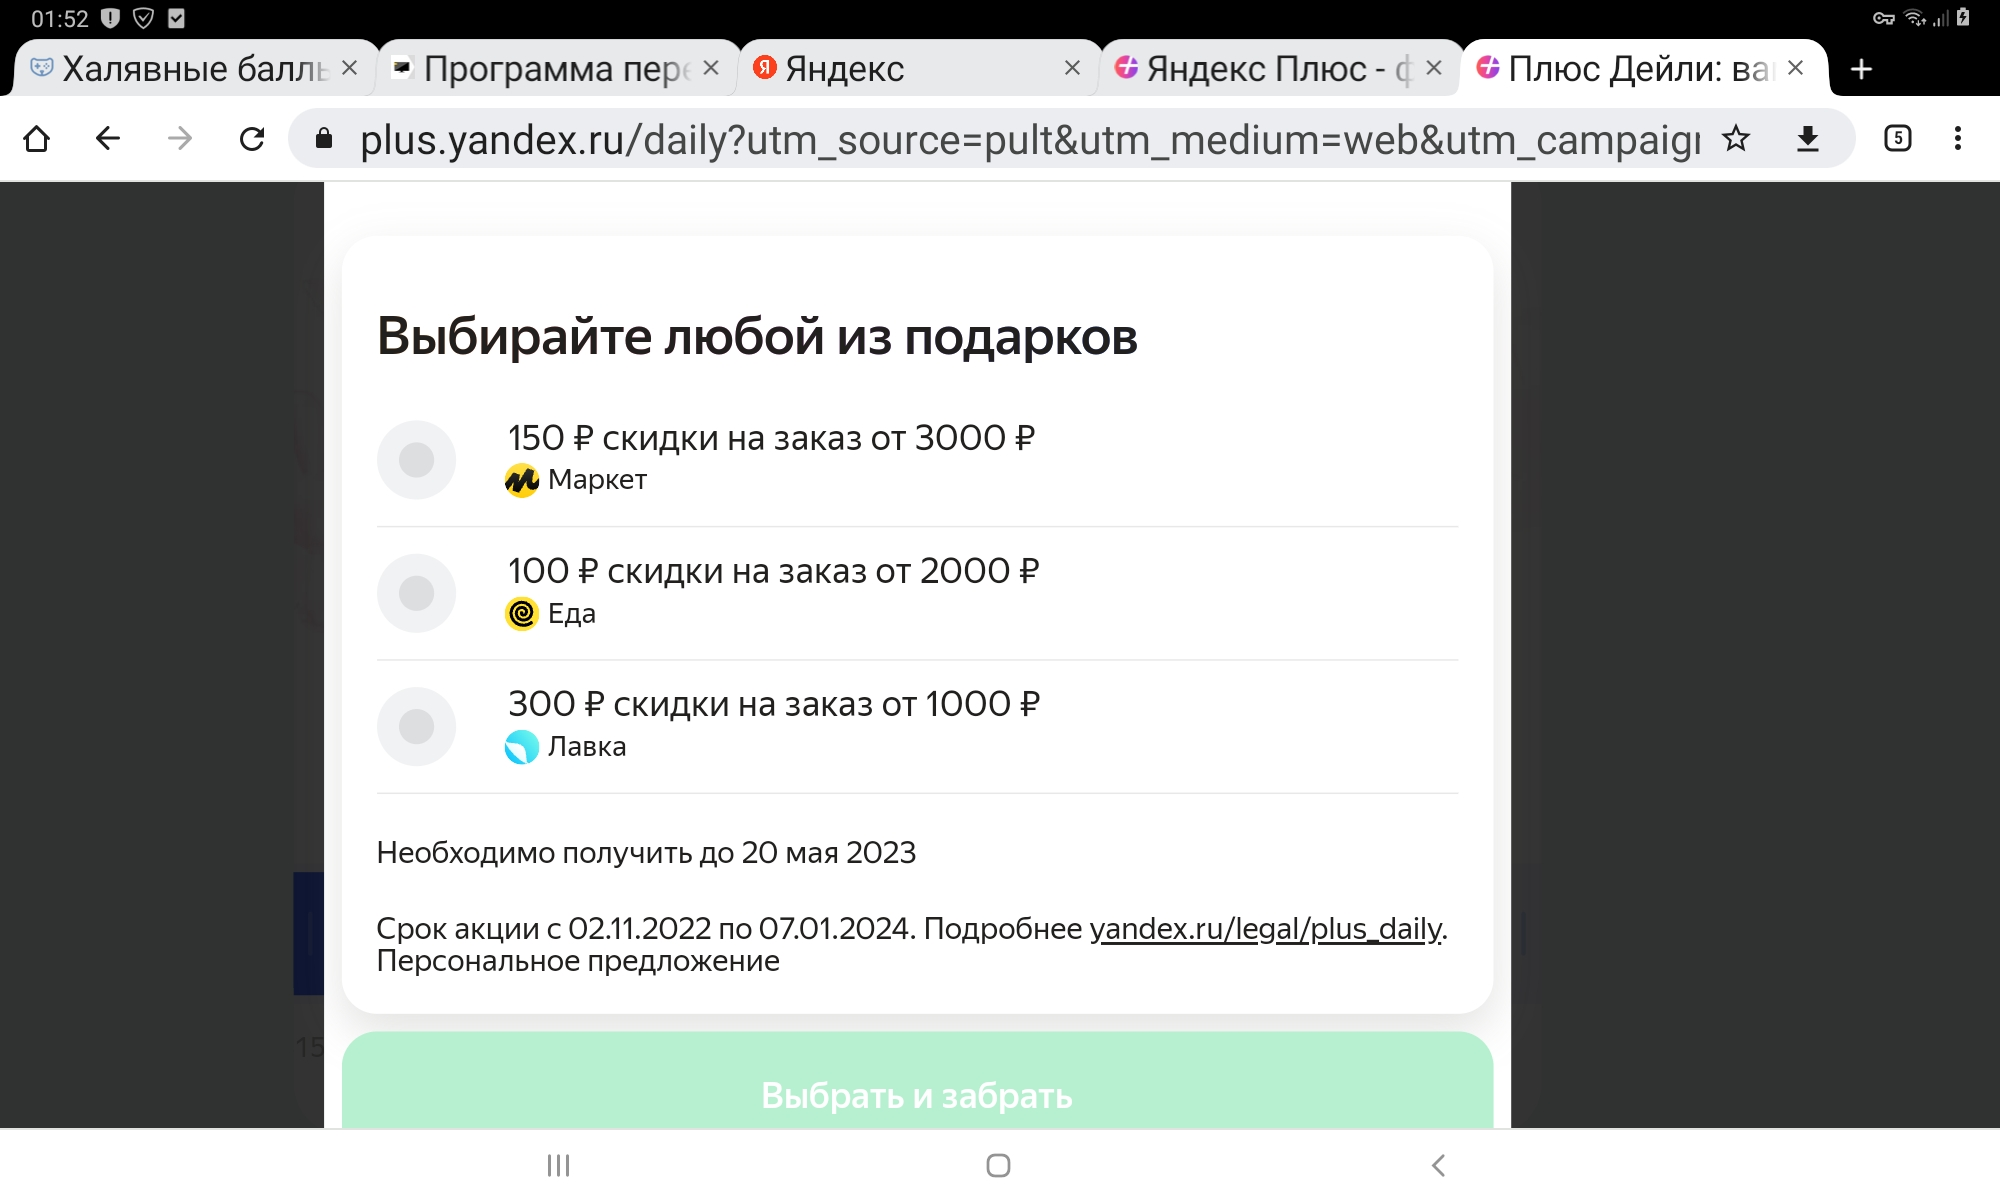Select the Маркет 150 ₽ discount radio button

tap(416, 460)
